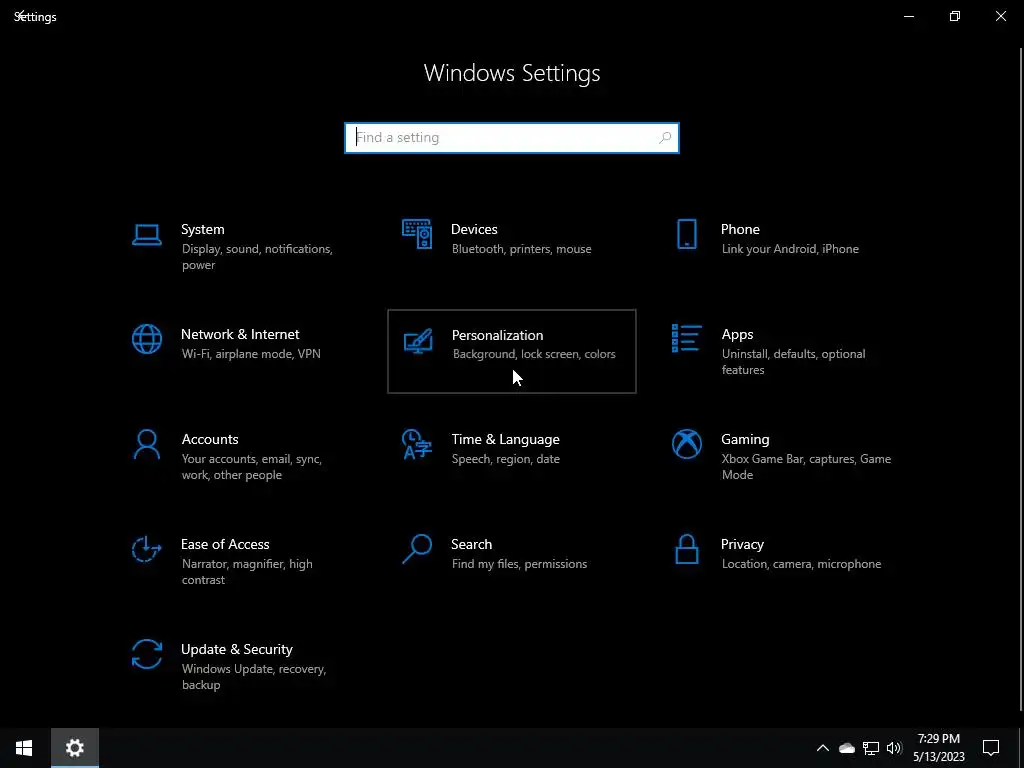1024x768 pixels.
Task: Click 'Uninstall, defaults, optional features' description
Action: pos(793,362)
